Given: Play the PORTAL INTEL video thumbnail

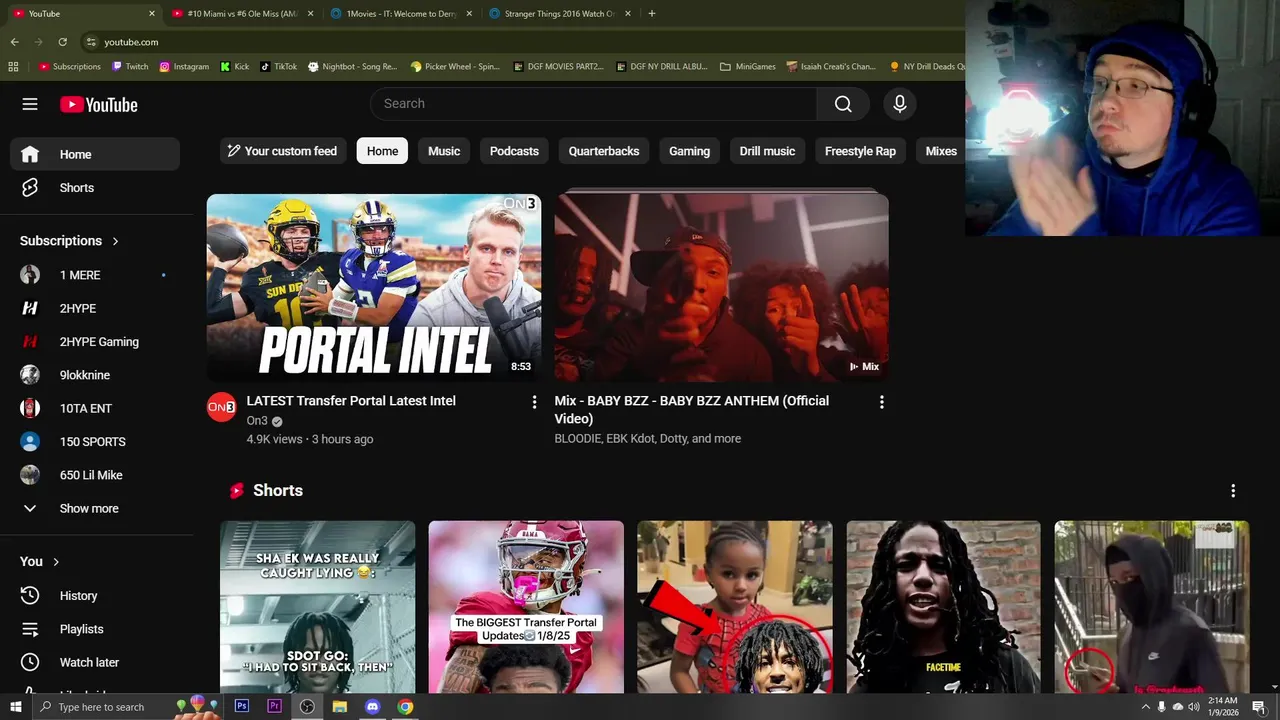Looking at the screenshot, I should tap(374, 287).
